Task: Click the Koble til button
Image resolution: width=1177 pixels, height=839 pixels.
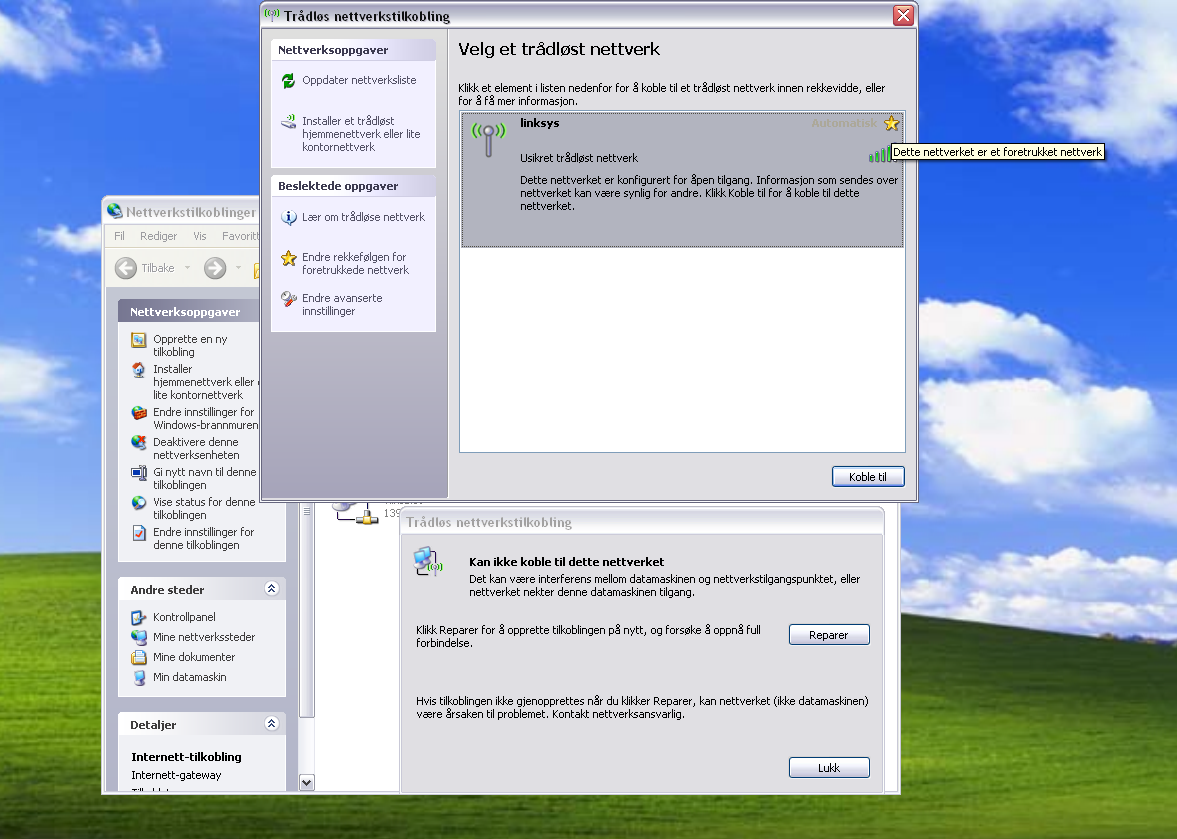Action: 868,477
